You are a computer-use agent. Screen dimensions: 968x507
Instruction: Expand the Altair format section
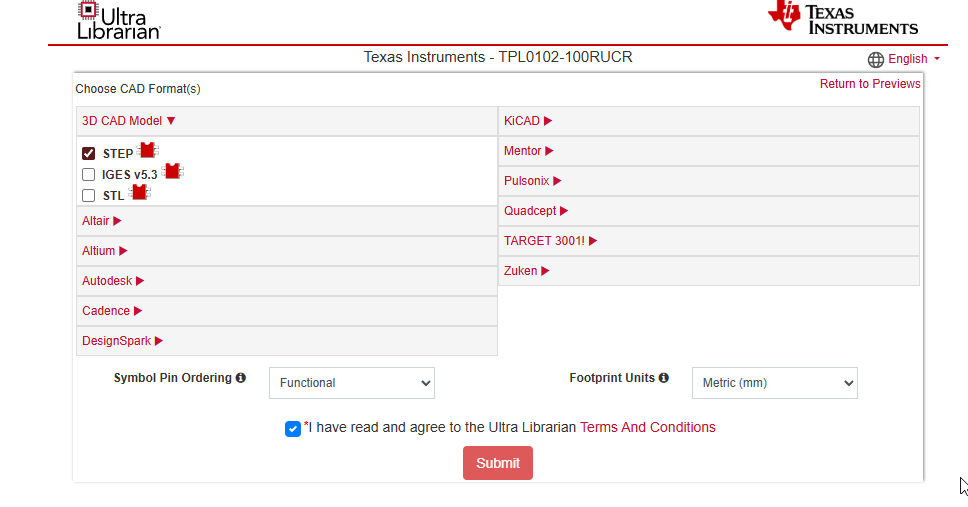(x=287, y=221)
